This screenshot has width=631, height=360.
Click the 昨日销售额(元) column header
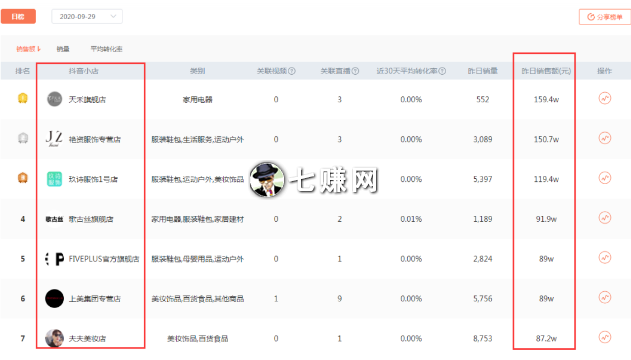(546, 71)
